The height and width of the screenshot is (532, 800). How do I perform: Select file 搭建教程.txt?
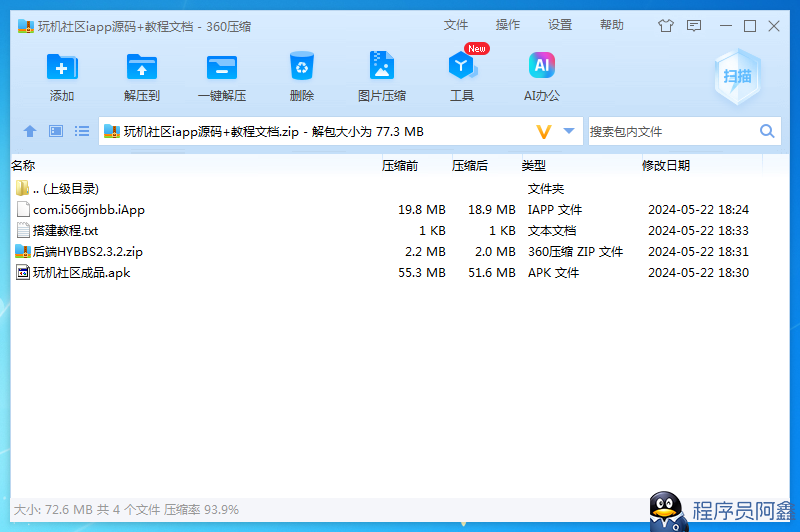coord(65,231)
